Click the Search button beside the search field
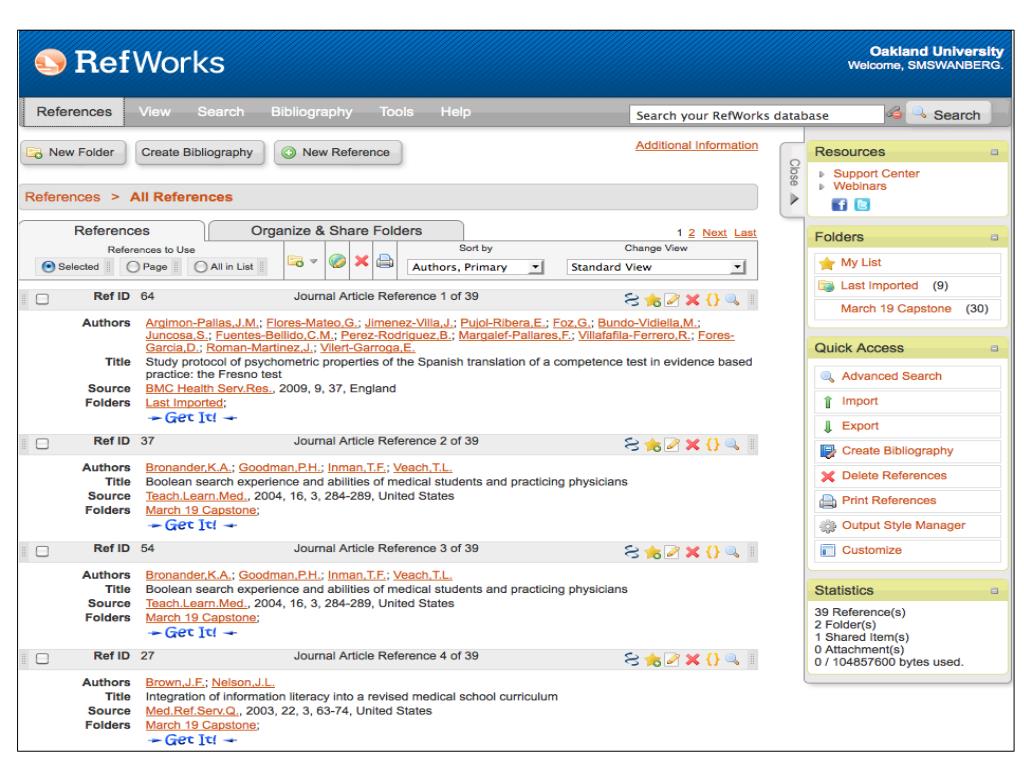The image size is (1024, 768). [948, 114]
